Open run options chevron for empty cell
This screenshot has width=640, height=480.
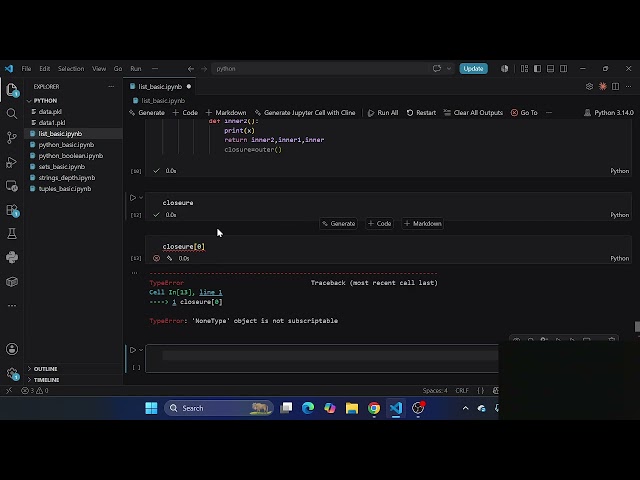[141, 350]
